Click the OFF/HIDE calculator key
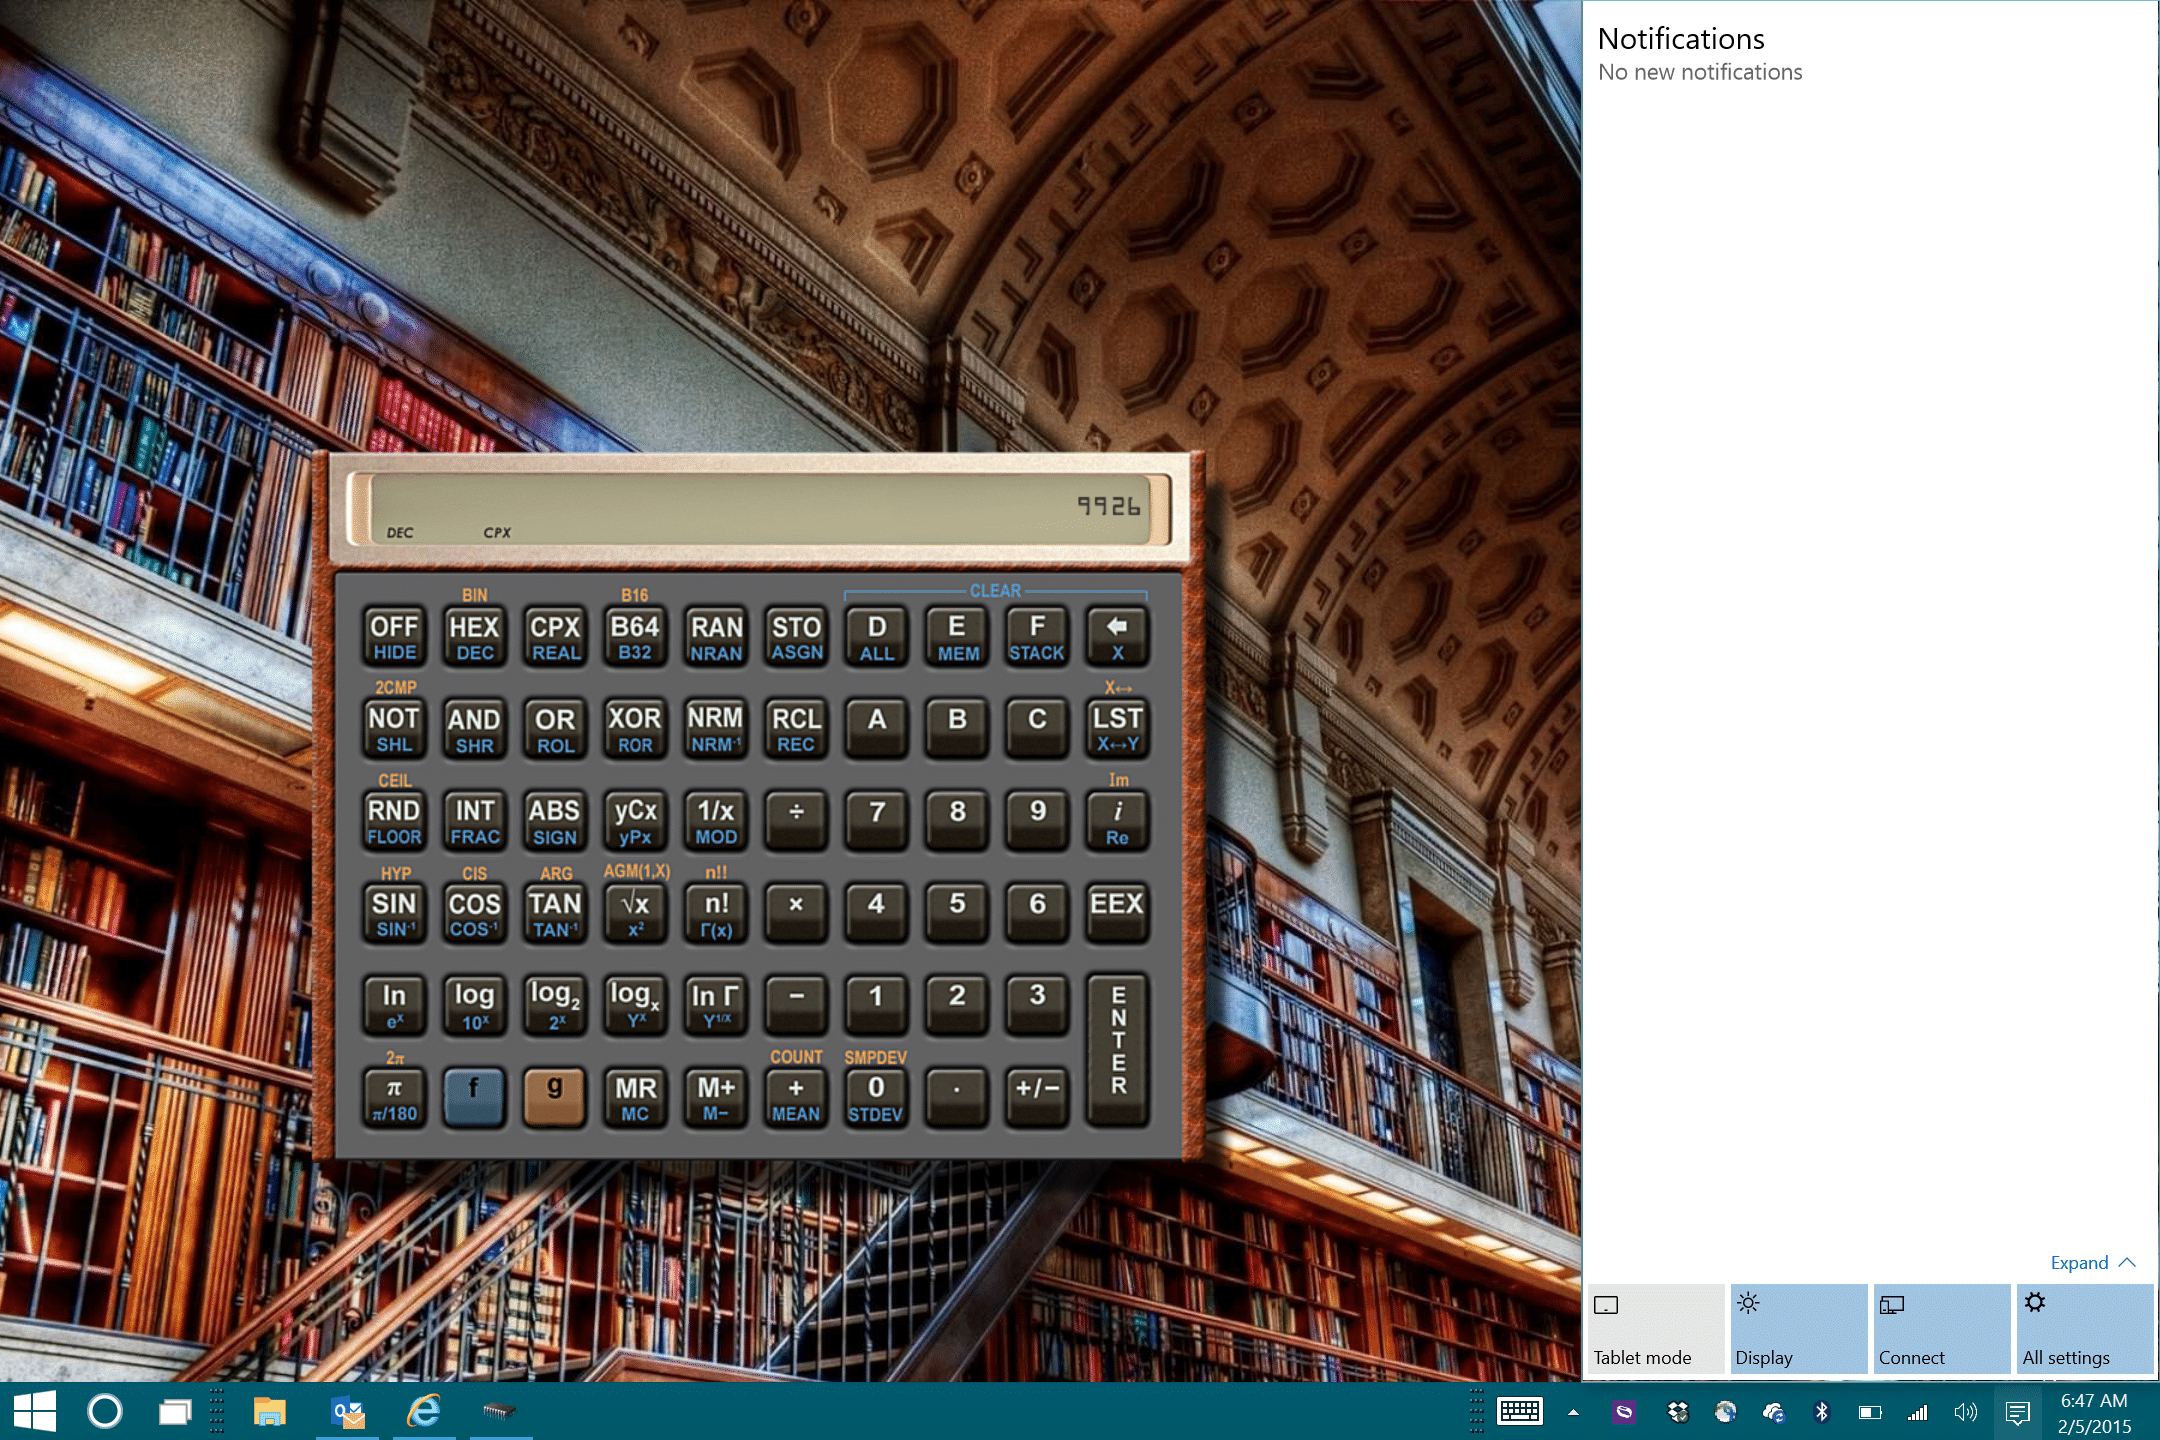The image size is (2160, 1440). (x=394, y=637)
